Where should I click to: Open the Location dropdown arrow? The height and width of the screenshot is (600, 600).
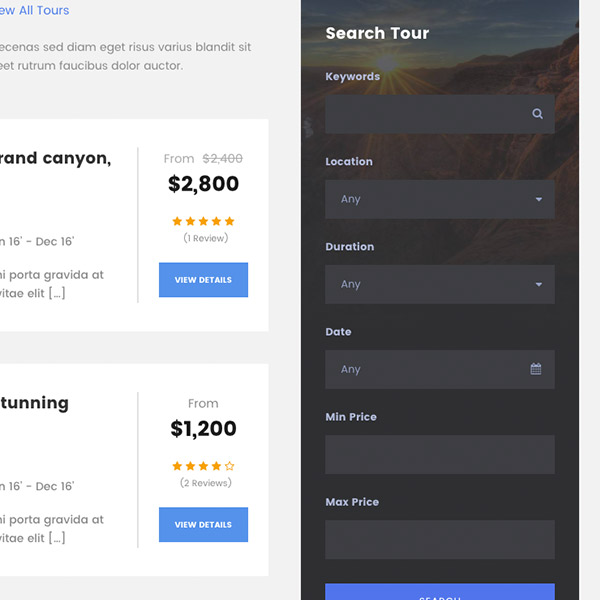click(x=538, y=199)
